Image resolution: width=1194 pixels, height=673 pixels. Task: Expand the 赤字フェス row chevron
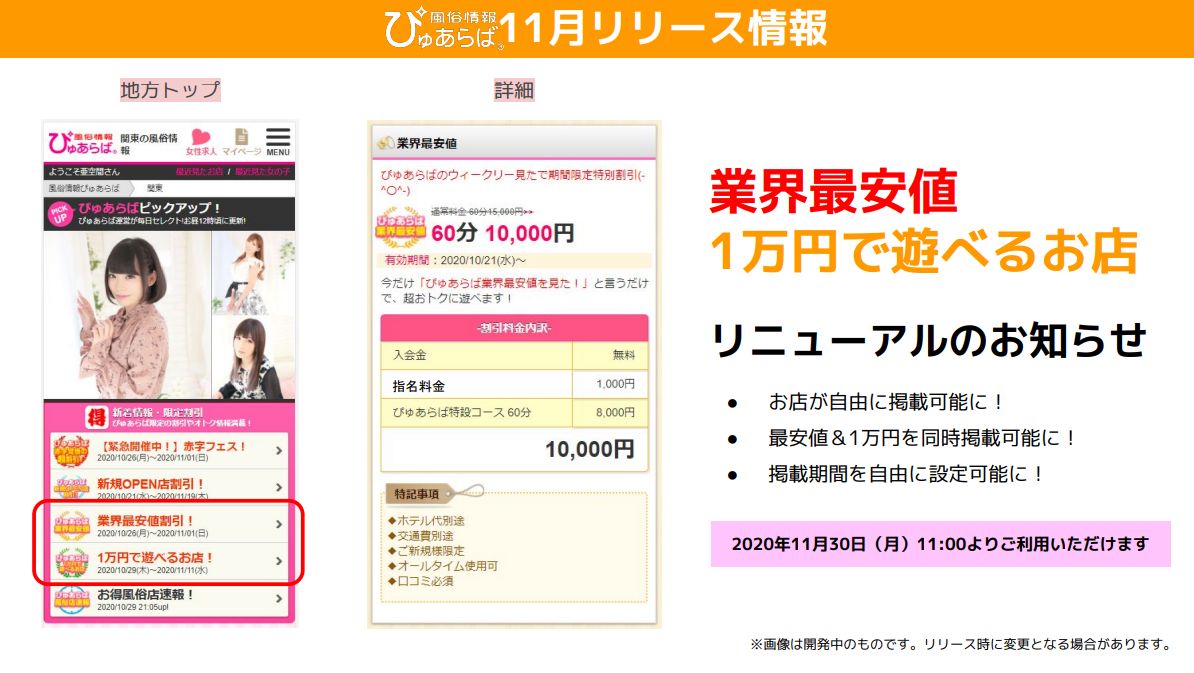pyautogui.click(x=279, y=451)
